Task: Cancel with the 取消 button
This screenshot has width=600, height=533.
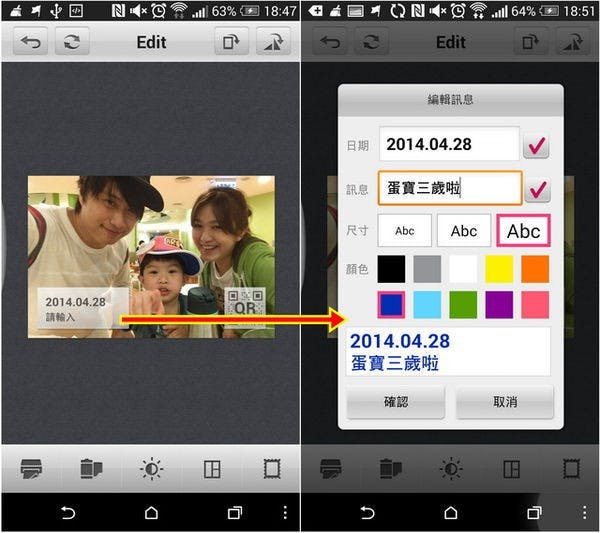Action: pos(505,402)
